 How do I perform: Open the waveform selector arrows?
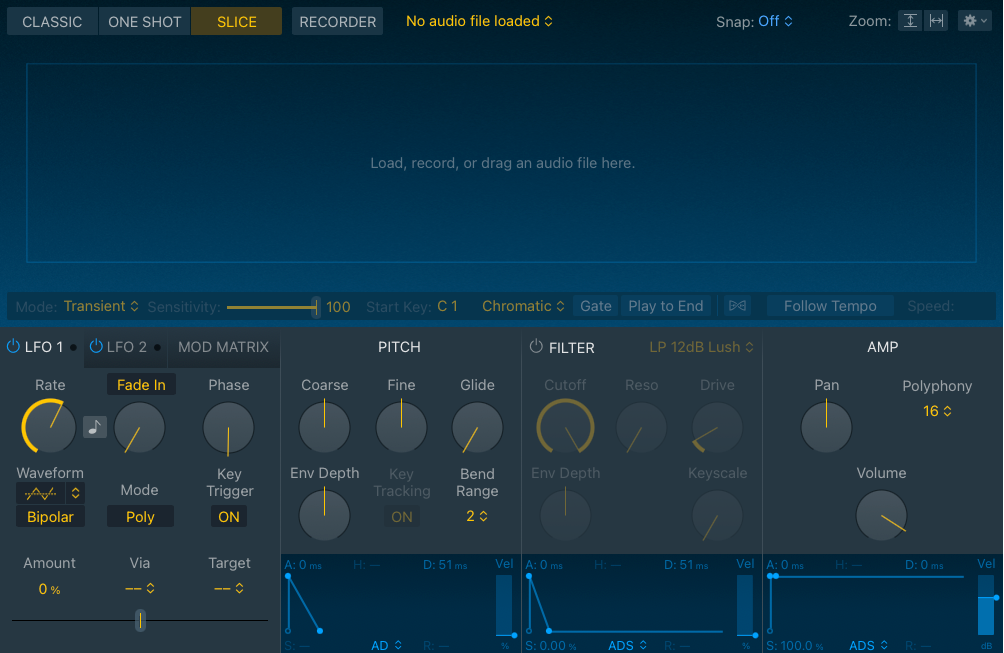pyautogui.click(x=76, y=493)
